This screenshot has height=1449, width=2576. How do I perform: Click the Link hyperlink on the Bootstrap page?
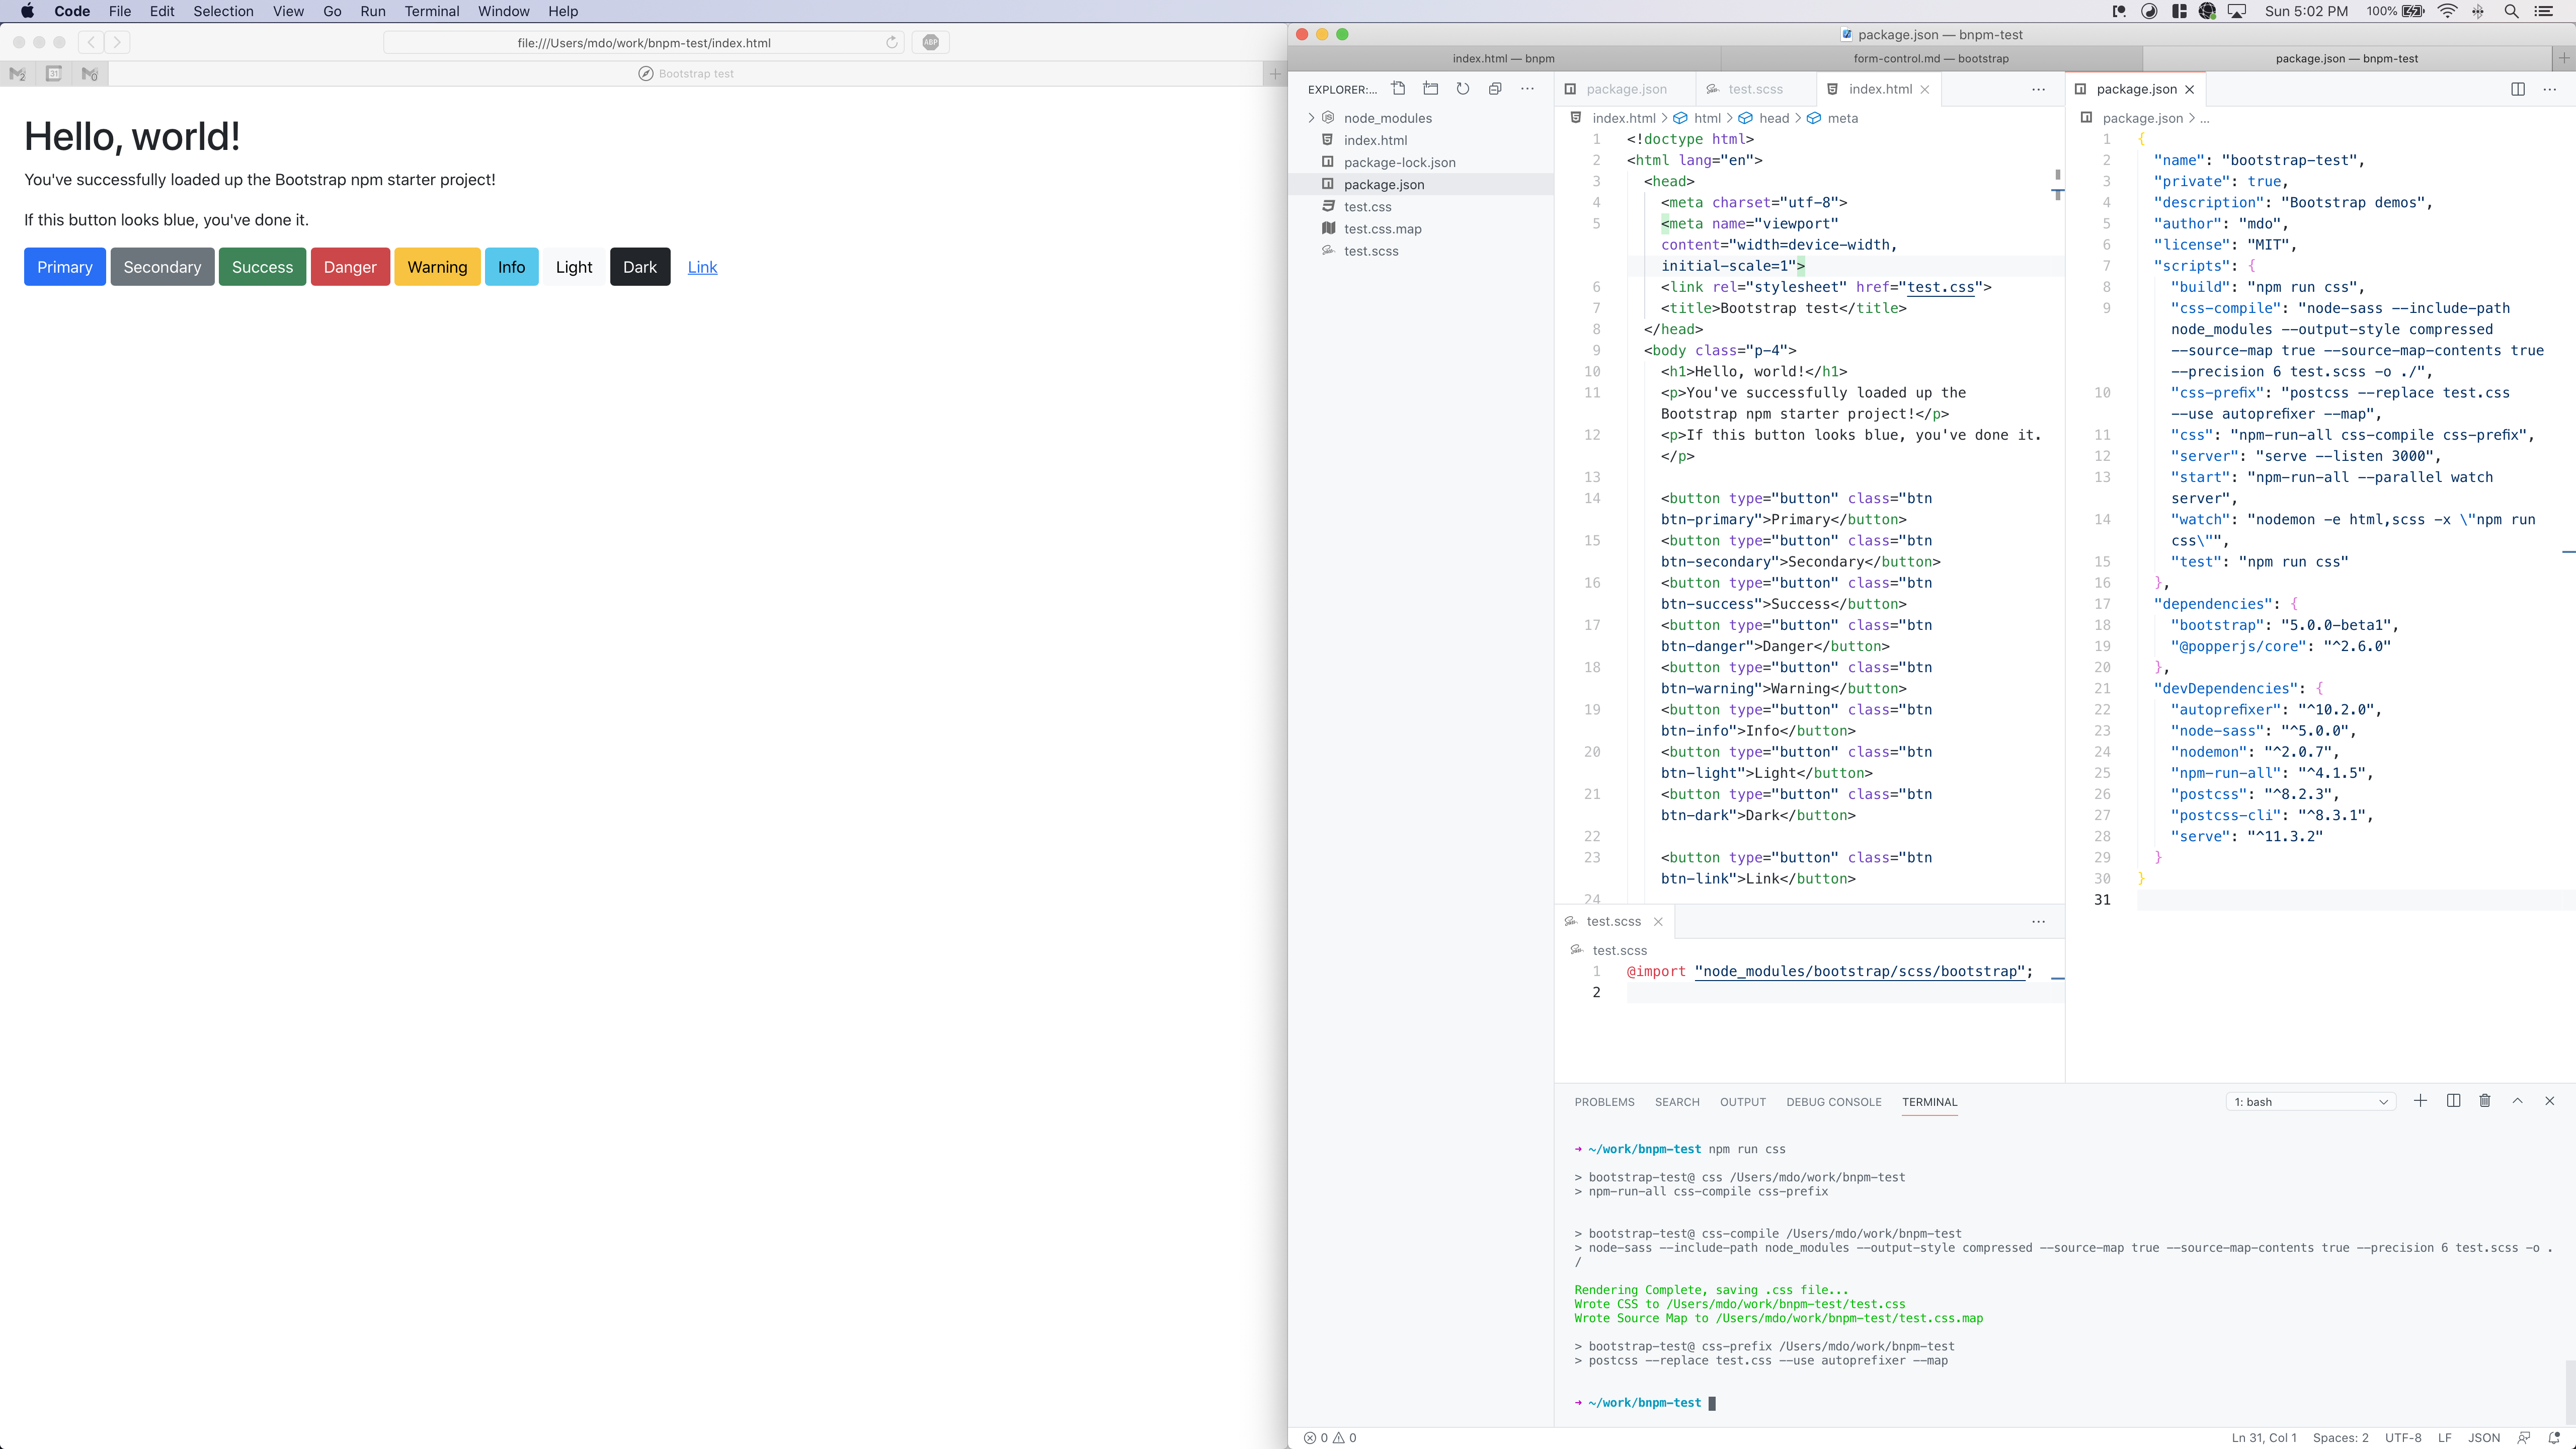pos(702,267)
